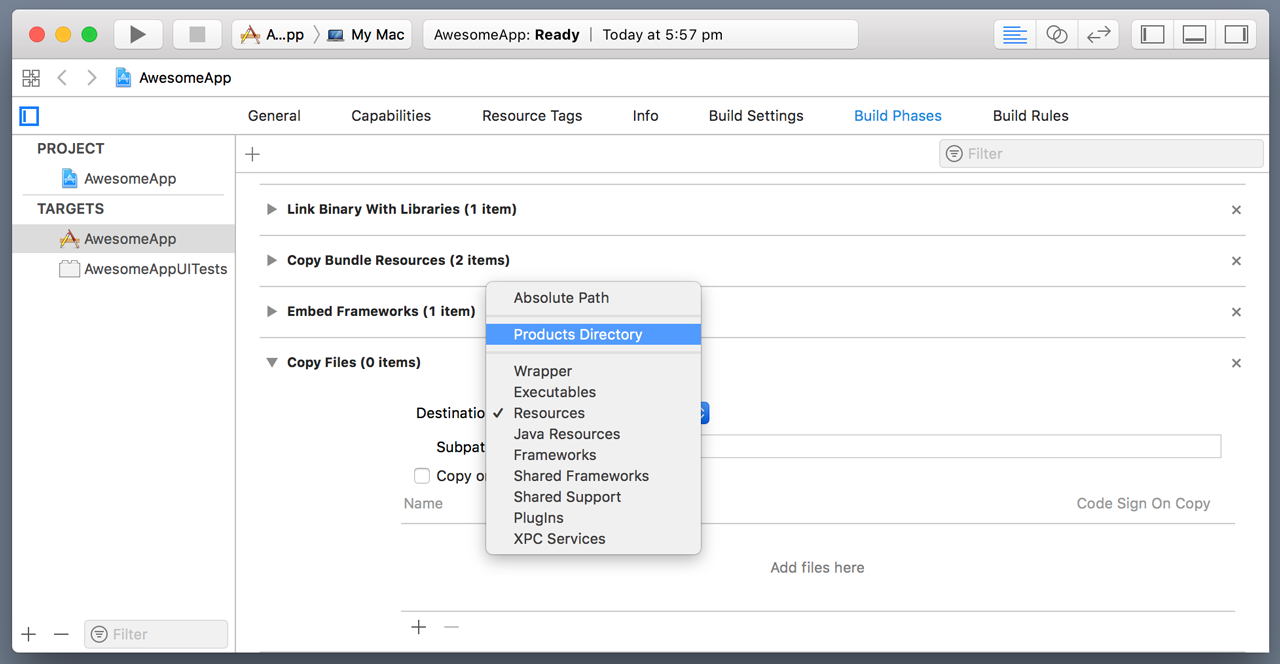Expand Link Binary With Libraries phase
This screenshot has height=664, width=1280.
pyautogui.click(x=271, y=210)
